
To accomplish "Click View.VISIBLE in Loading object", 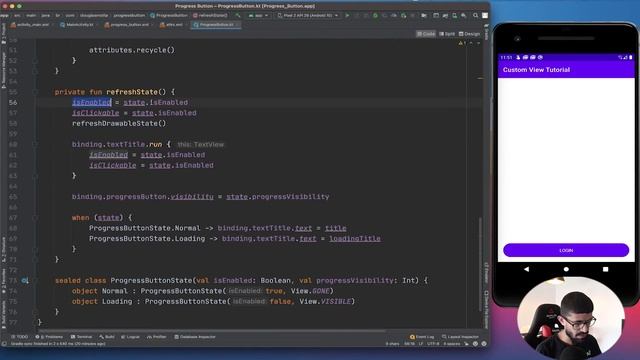I will point(325,302).
